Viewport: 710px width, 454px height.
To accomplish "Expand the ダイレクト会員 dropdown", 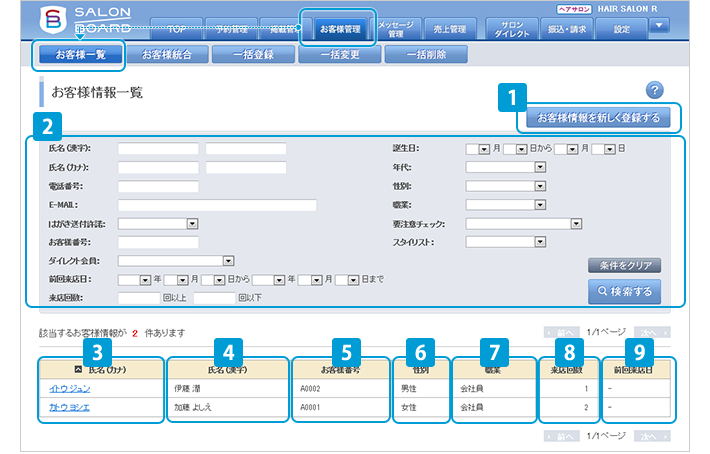I will 176,261.
